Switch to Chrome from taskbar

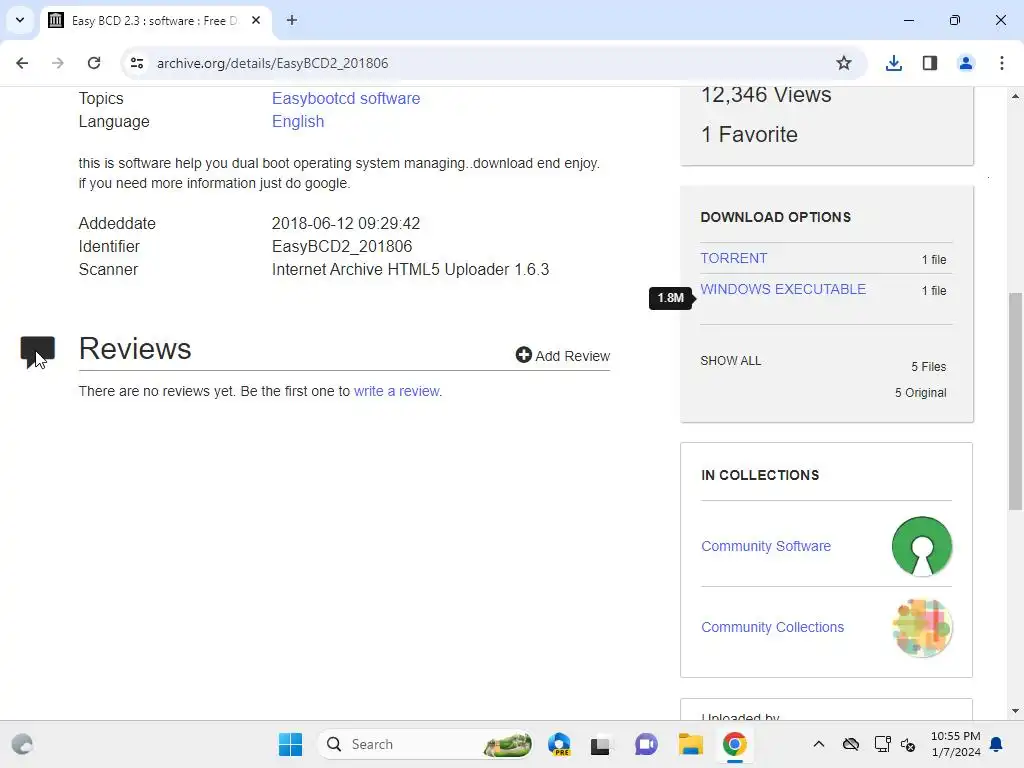(735, 744)
